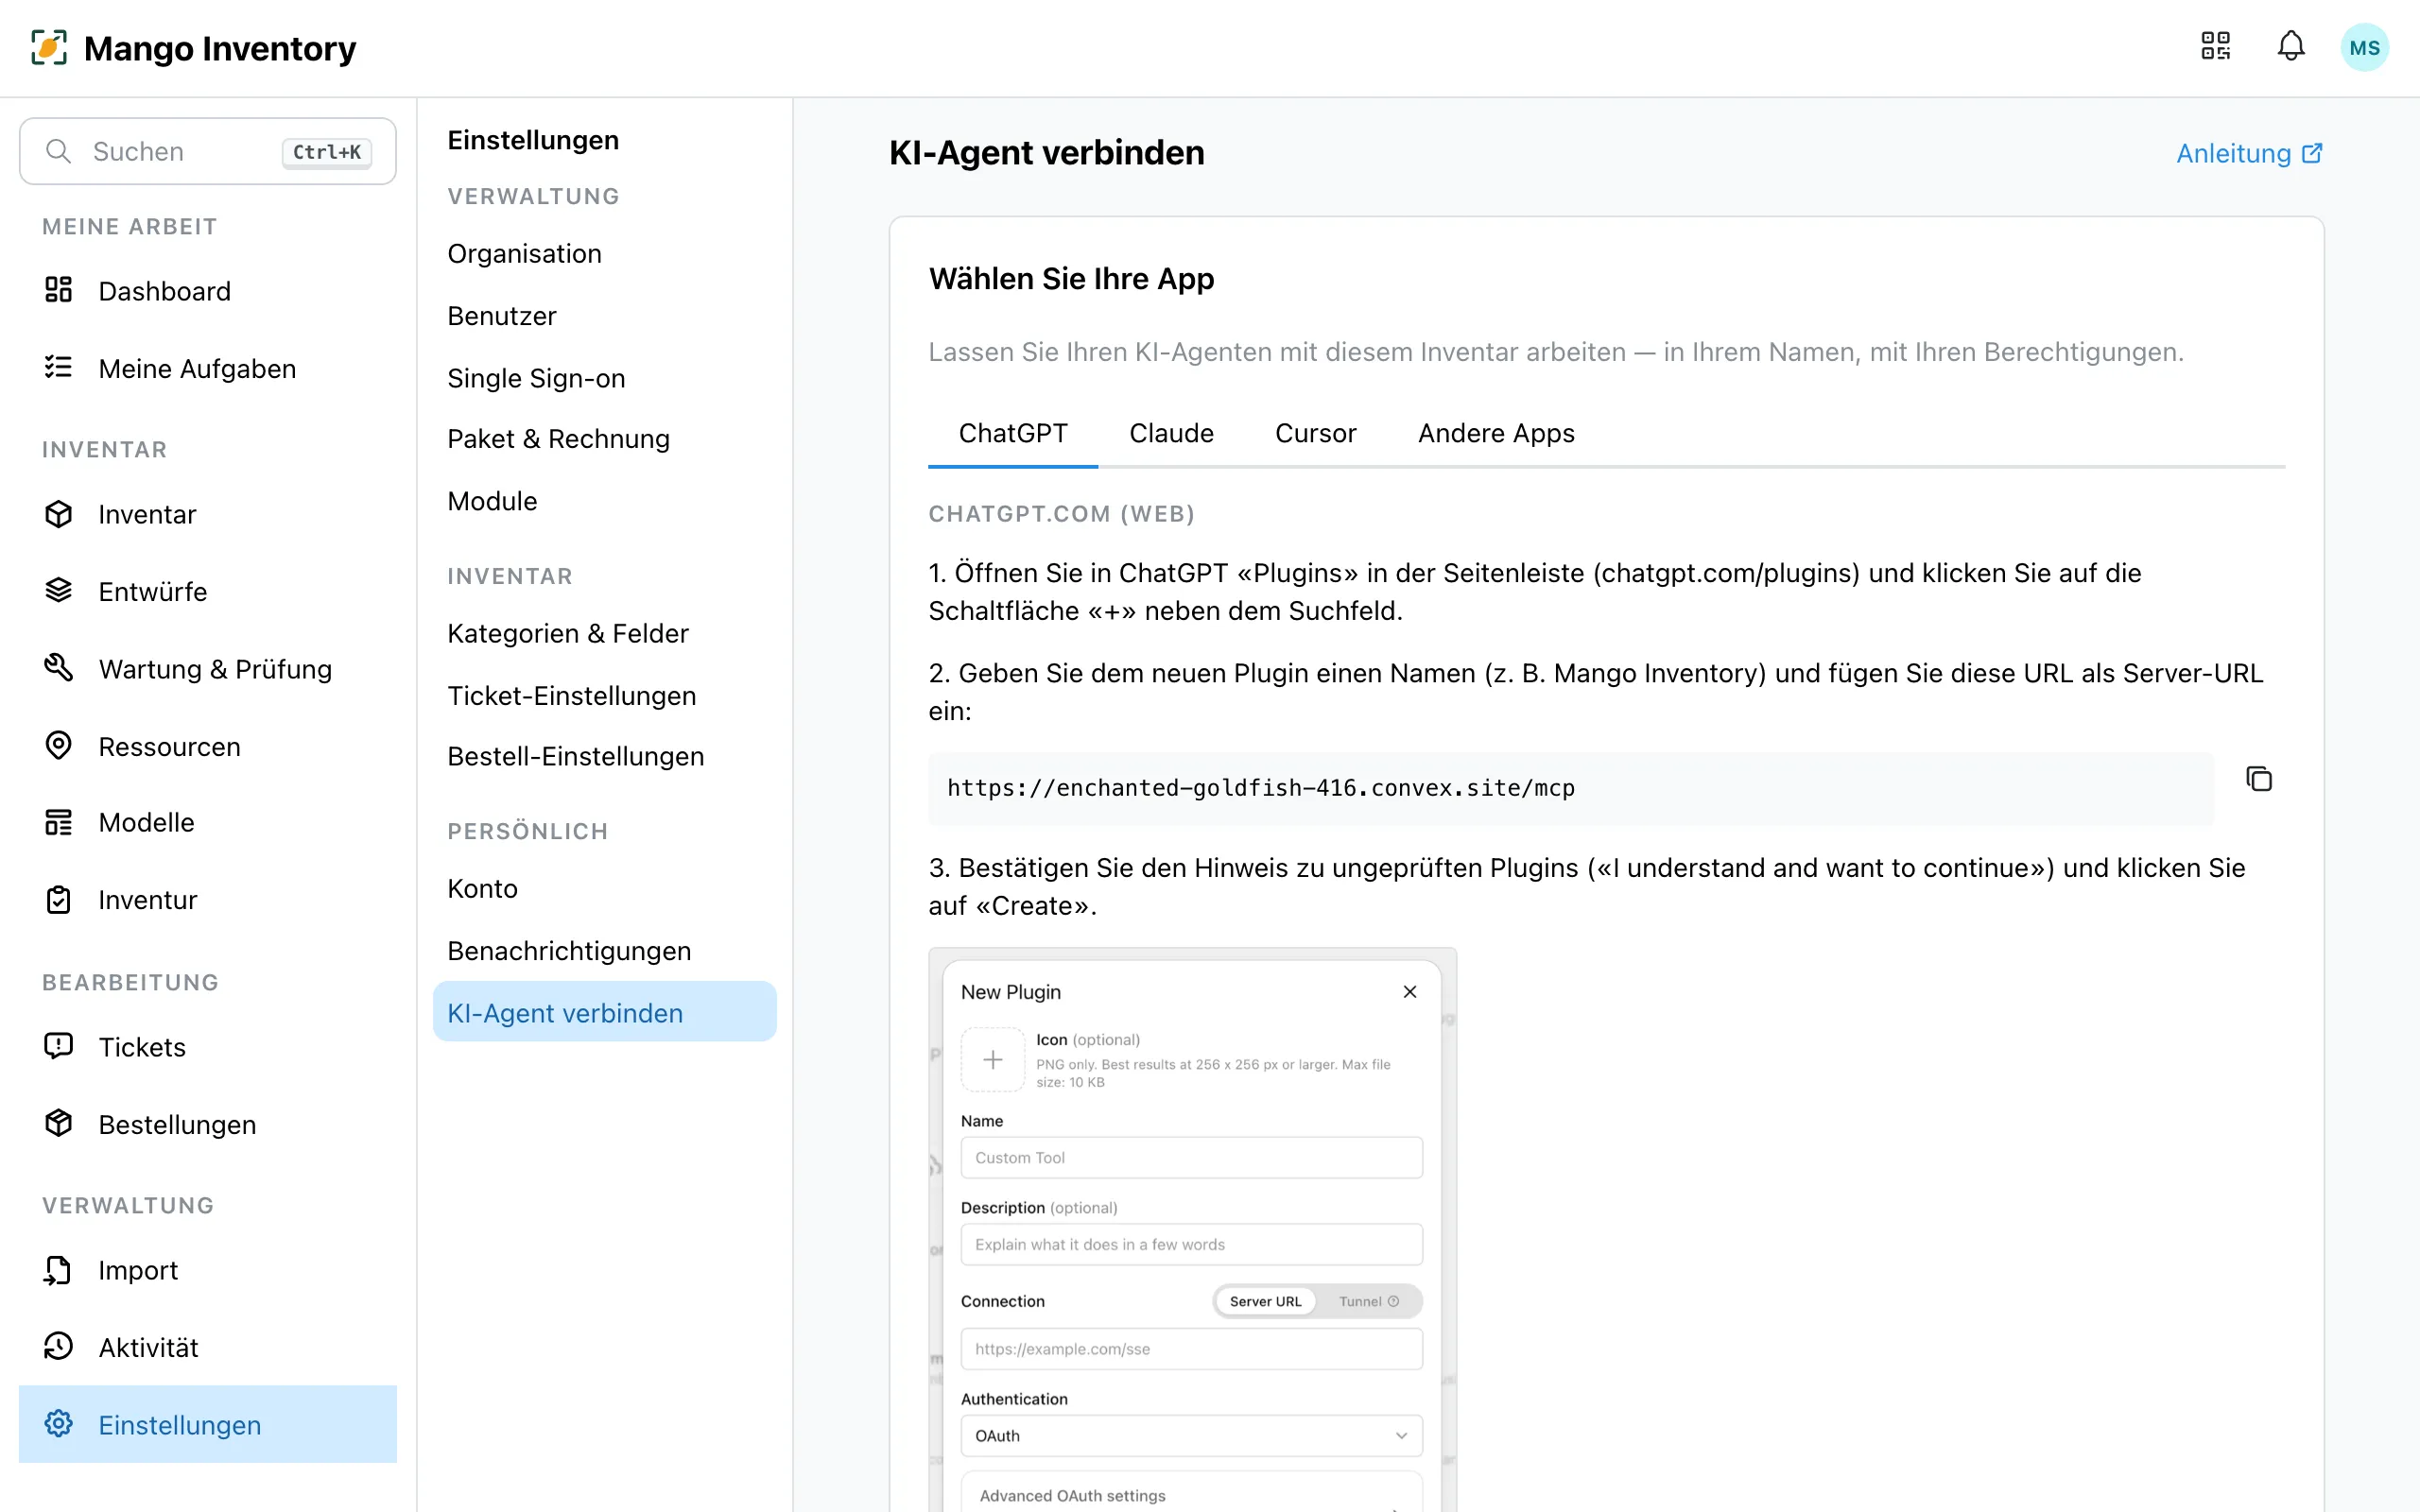
Task: Click the step 2 'Geben Sie dem neuen Plugin' instruction
Action: 1596,692
